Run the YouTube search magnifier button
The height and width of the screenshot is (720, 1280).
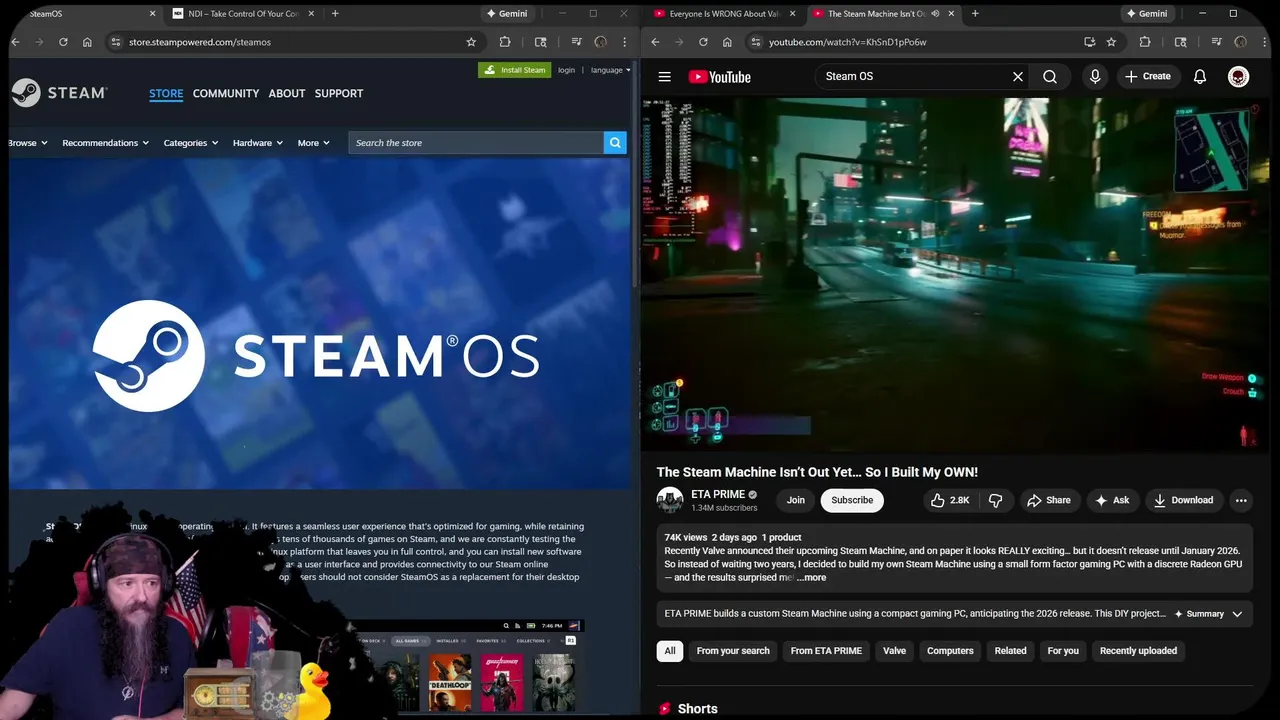(x=1050, y=76)
